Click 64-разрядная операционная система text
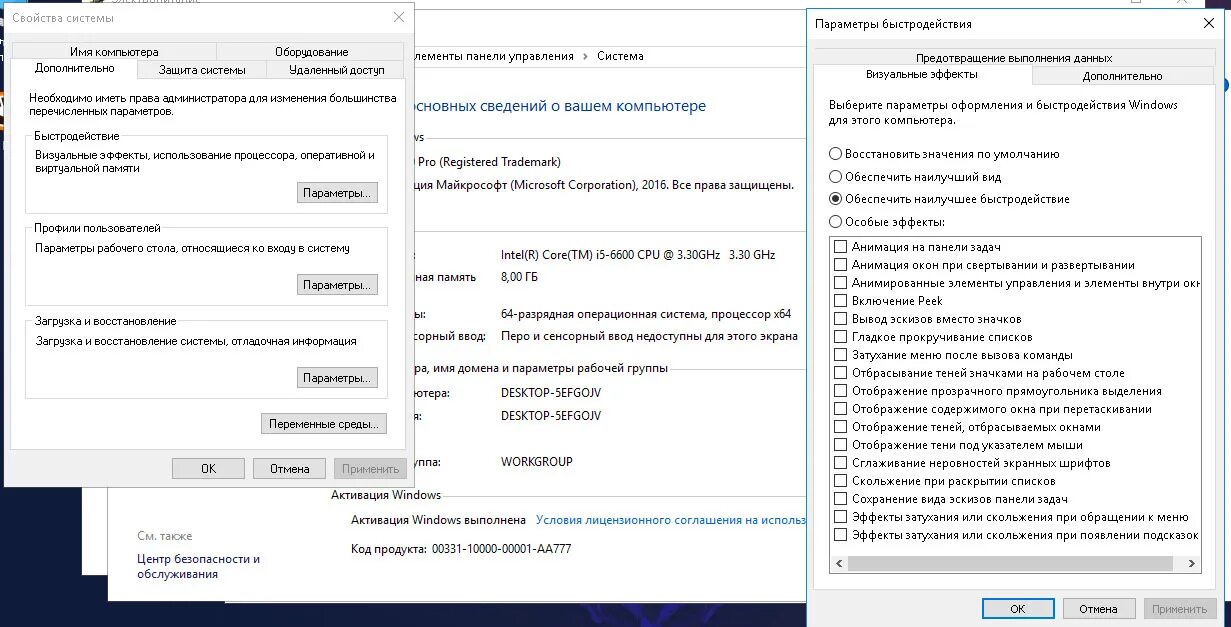Screen dimensions: 1231x627 [646, 313]
